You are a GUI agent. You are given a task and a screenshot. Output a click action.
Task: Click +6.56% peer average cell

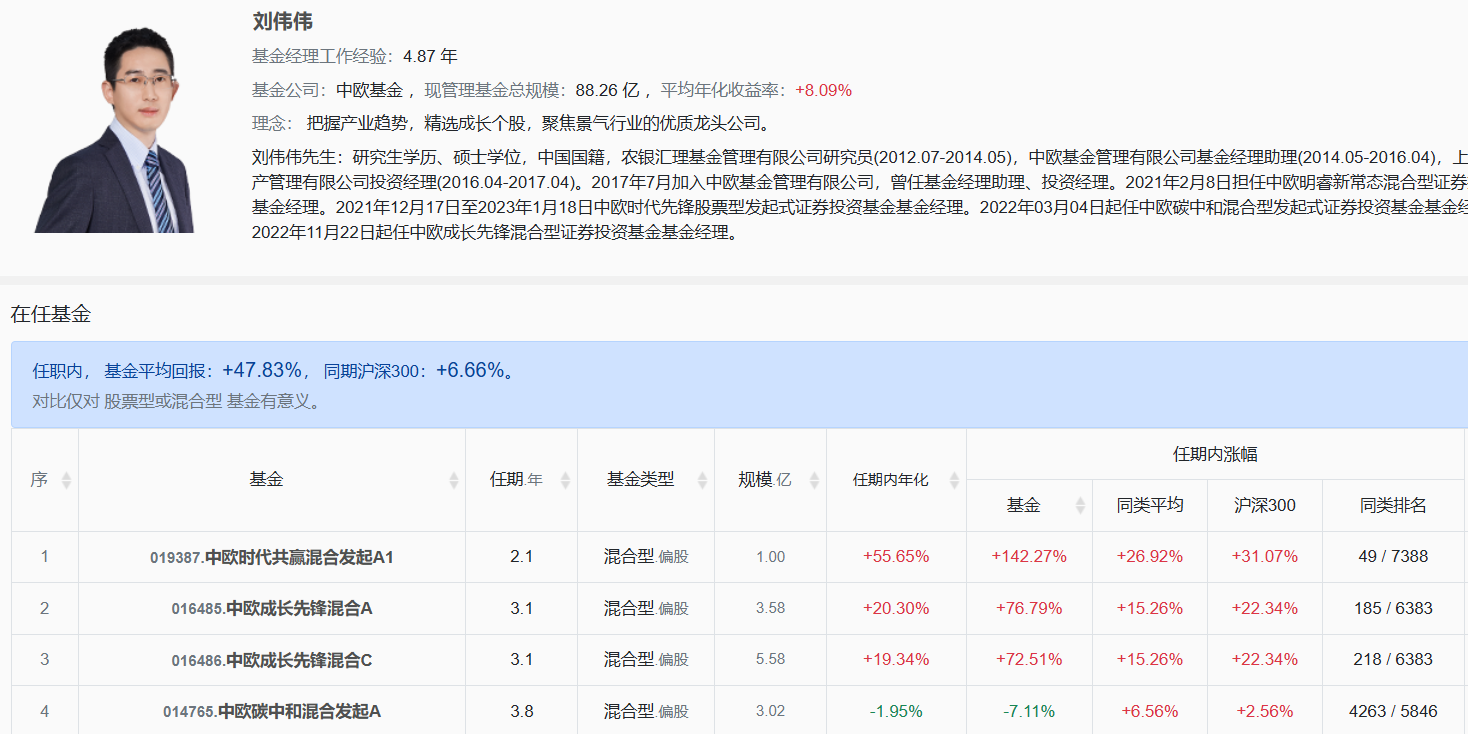click(1150, 711)
